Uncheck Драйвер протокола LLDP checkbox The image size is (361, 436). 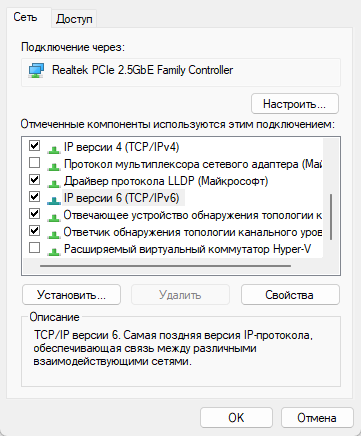point(35,180)
